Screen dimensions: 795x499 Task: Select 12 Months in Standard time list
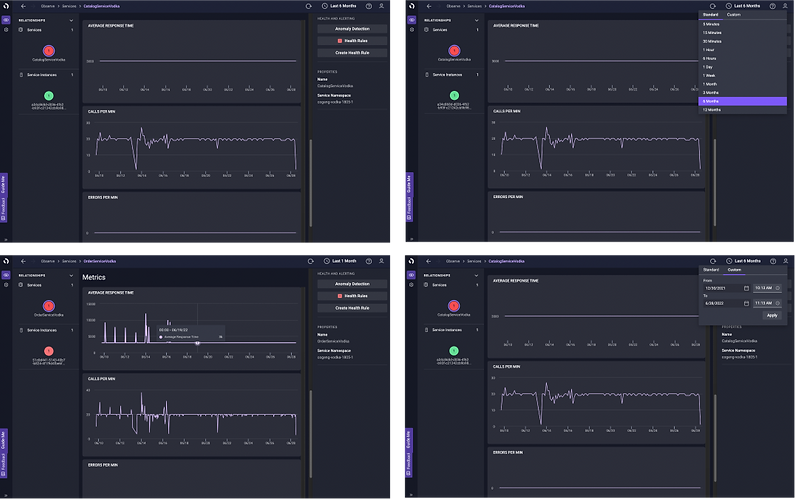[742, 110]
